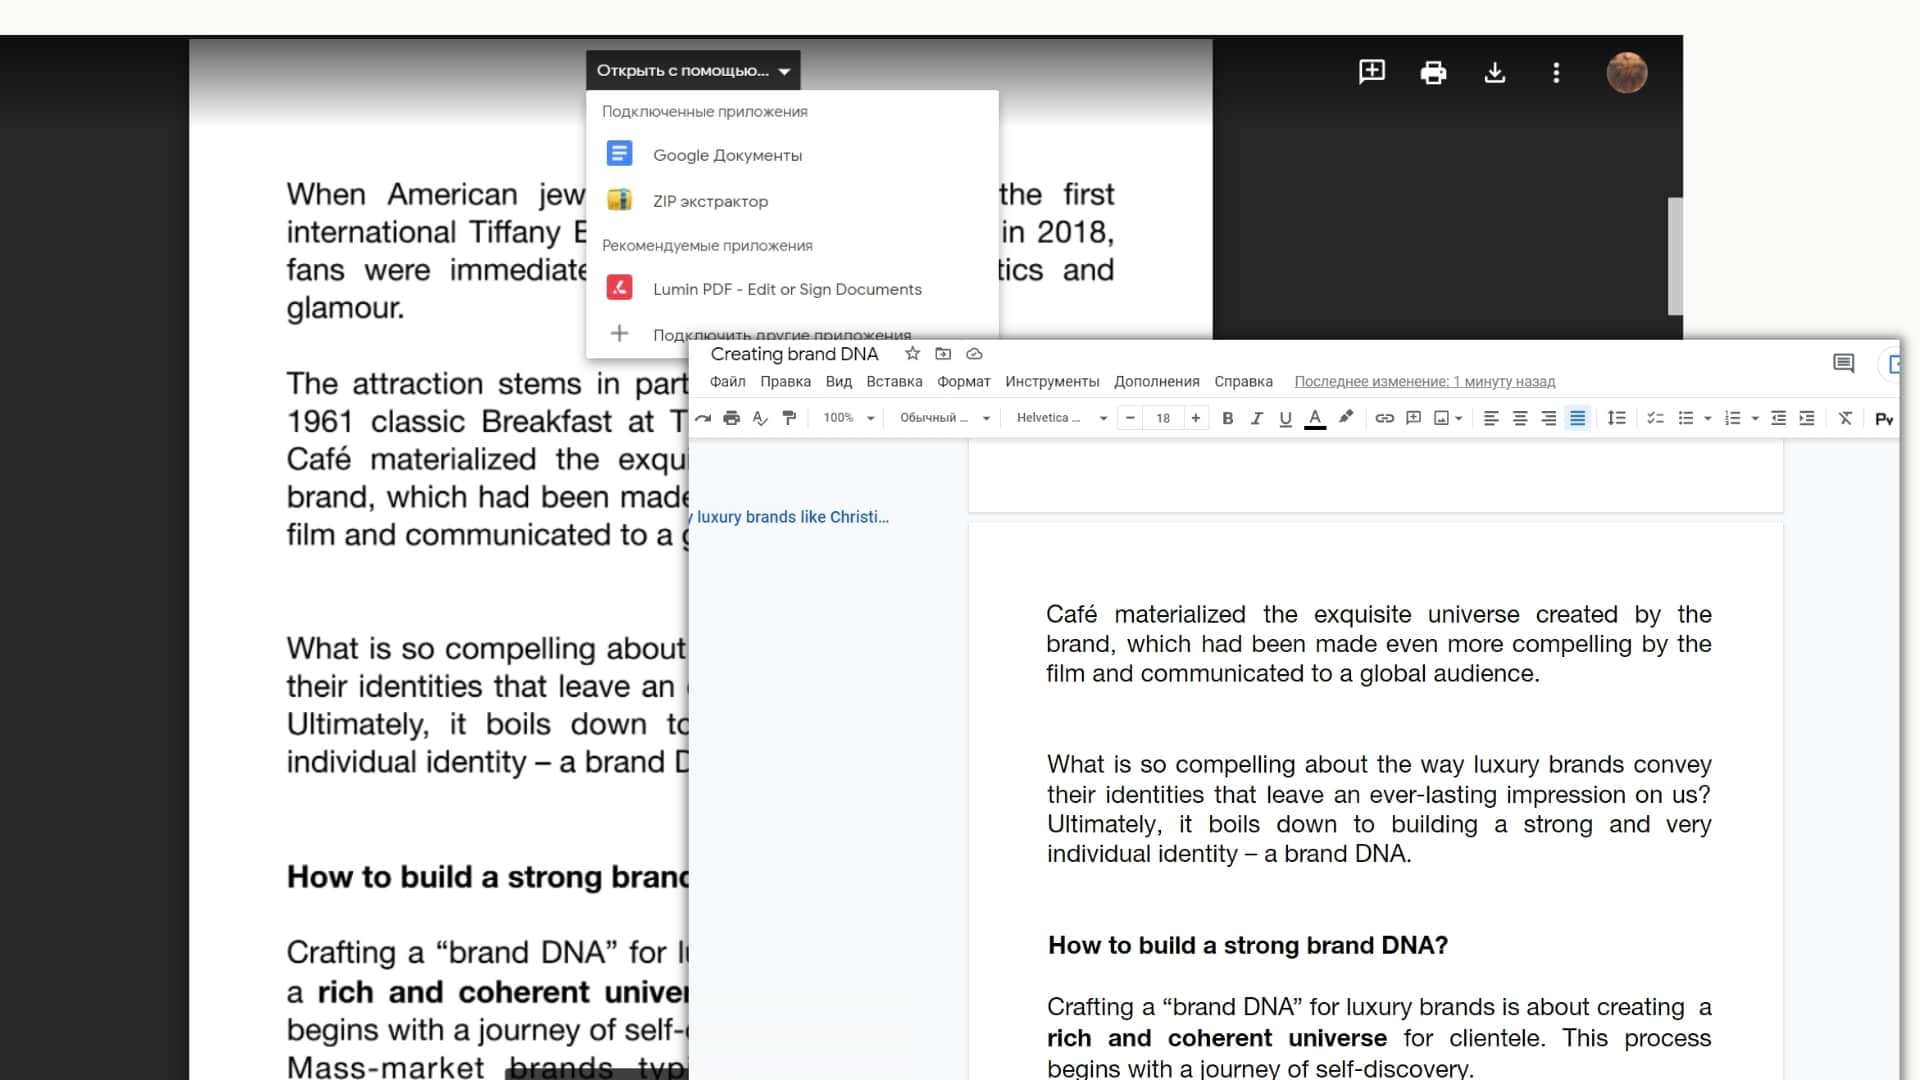Enable justified text alignment
Image resolution: width=1920 pixels, height=1080 pixels.
click(x=1577, y=418)
